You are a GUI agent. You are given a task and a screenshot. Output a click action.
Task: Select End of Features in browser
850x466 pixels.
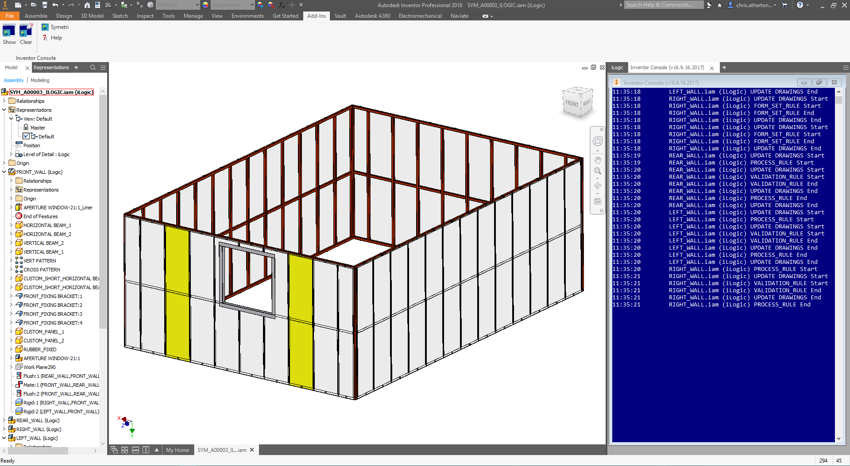coord(40,216)
